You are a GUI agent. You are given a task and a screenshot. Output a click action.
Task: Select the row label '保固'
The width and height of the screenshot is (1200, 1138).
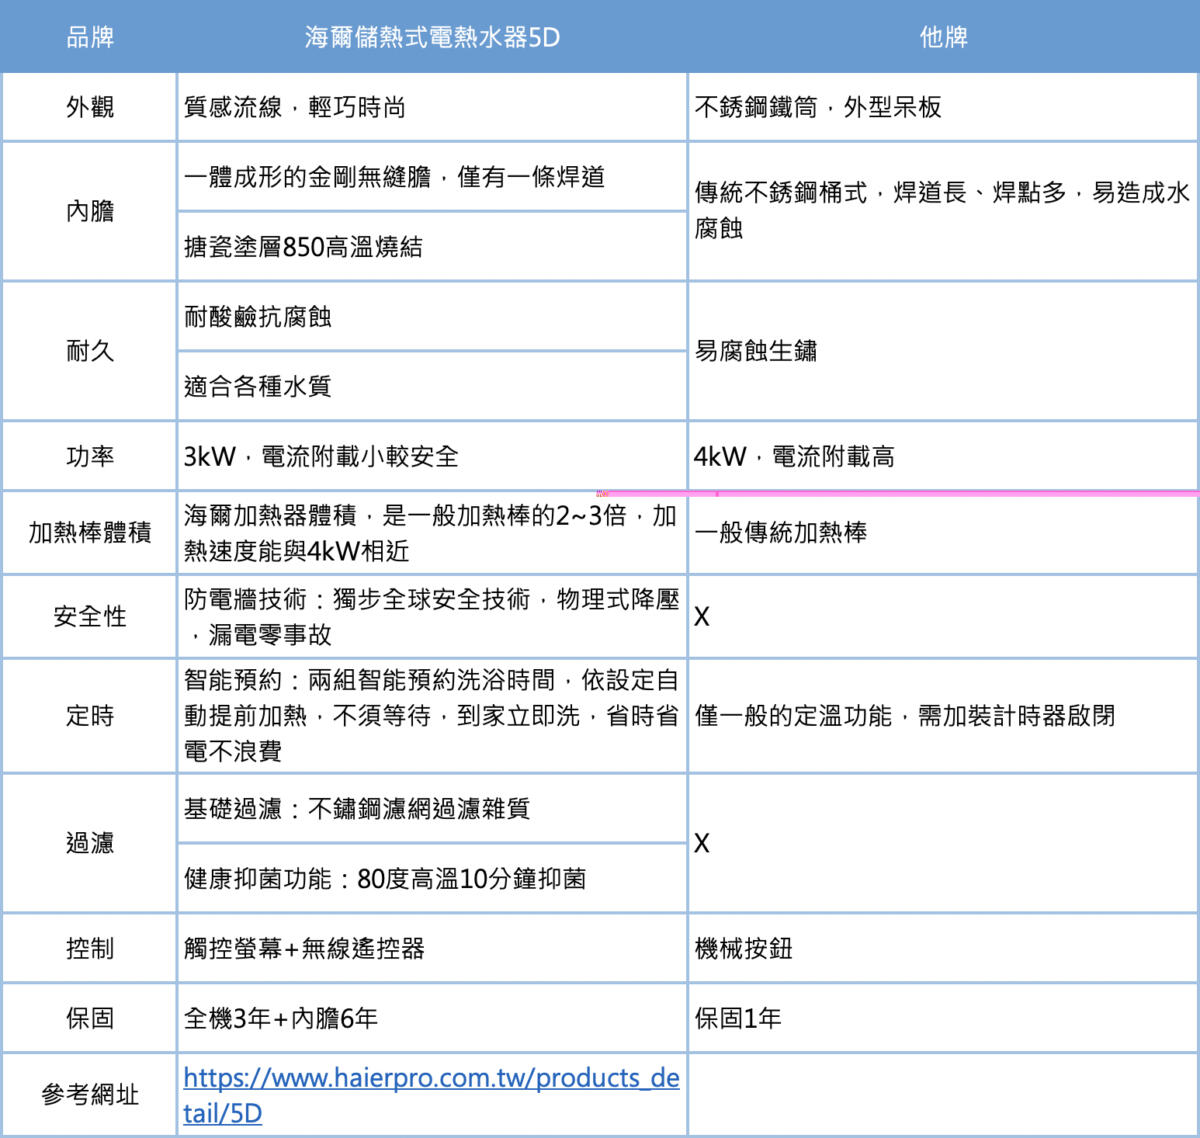[x=90, y=1018]
